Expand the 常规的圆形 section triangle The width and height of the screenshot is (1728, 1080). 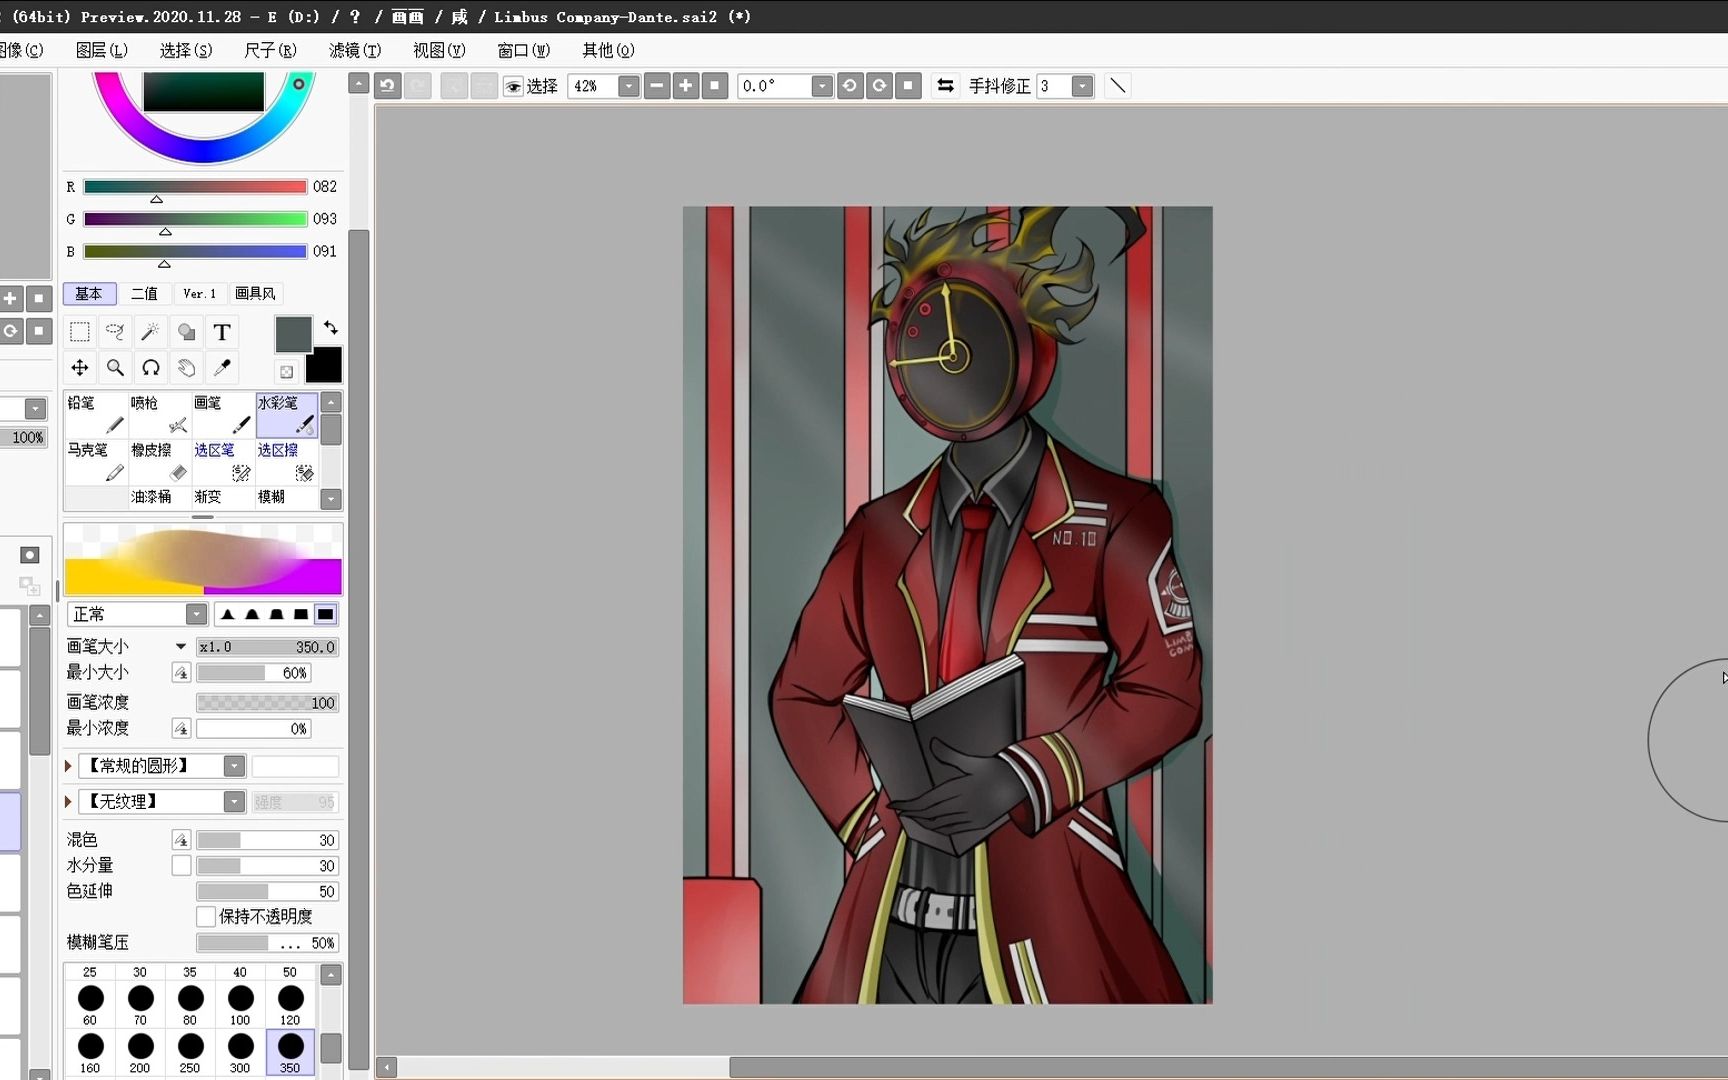68,766
